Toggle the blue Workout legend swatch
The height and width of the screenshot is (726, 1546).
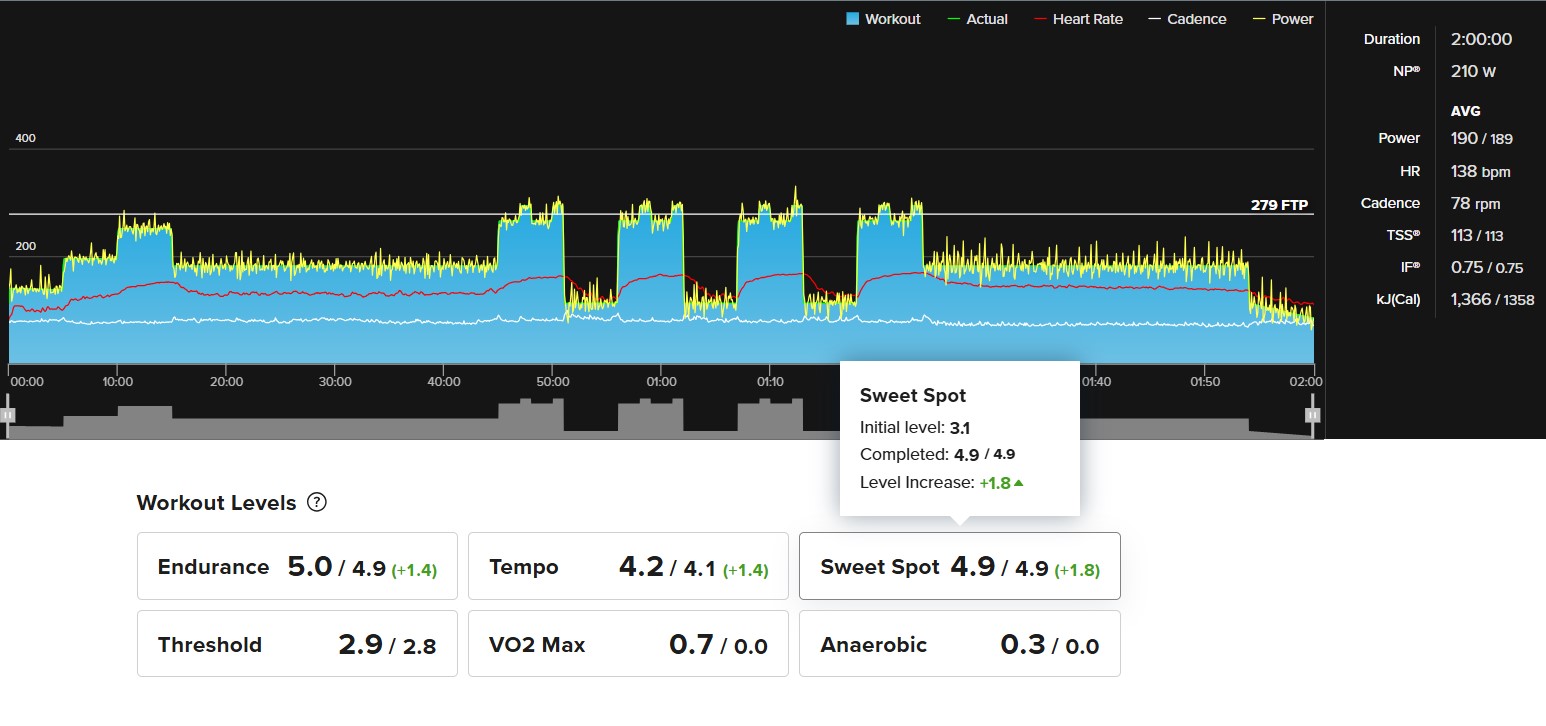click(853, 19)
